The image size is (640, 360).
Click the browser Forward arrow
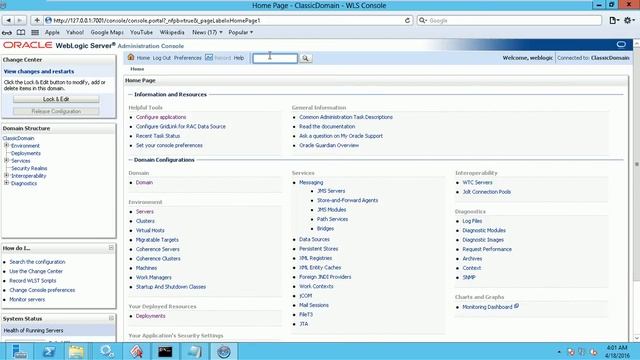(20, 20)
